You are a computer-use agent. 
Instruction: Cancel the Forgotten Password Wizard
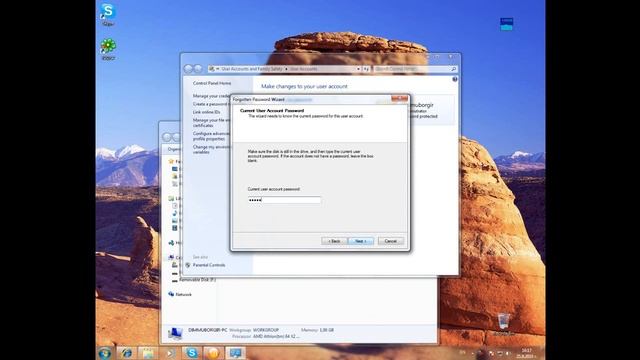391,241
